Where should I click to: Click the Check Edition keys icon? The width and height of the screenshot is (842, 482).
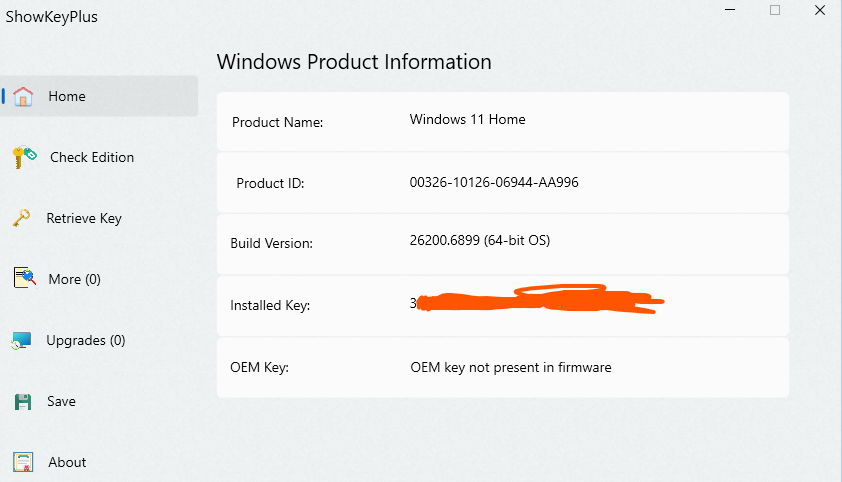pyautogui.click(x=24, y=157)
